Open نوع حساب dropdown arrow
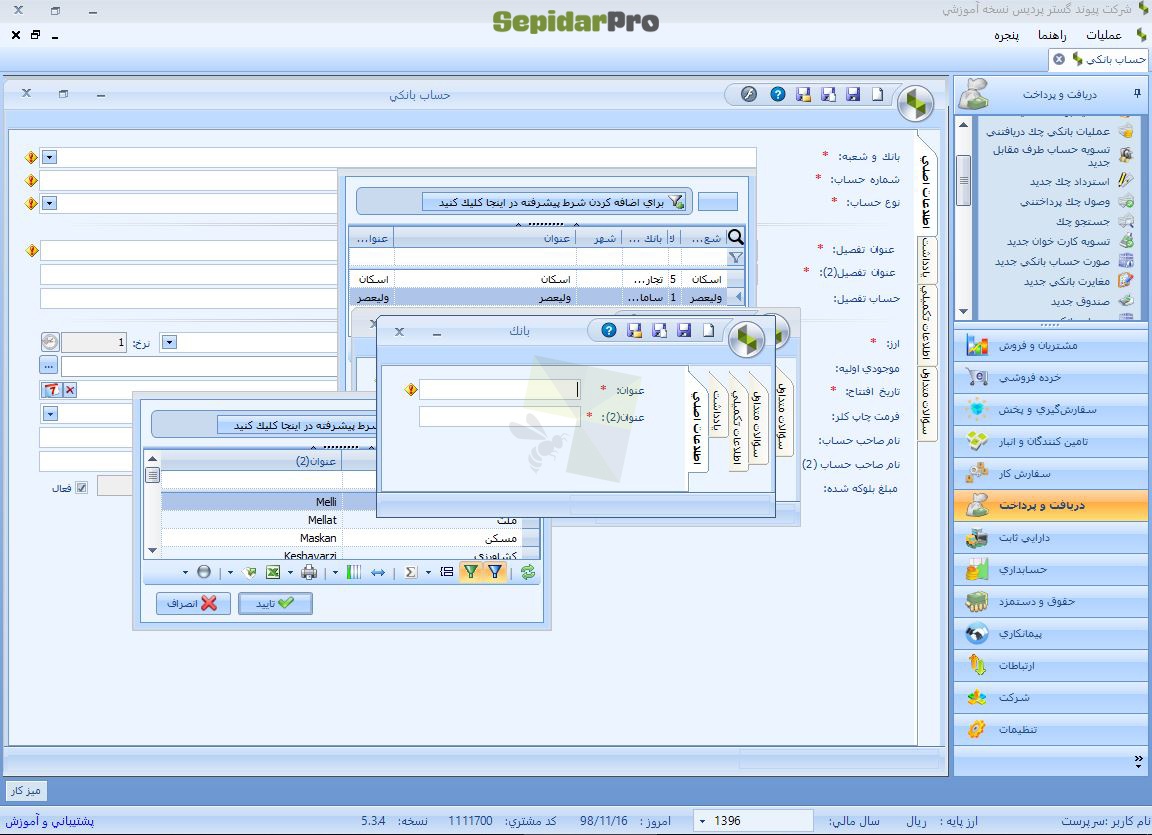 pyautogui.click(x=49, y=203)
